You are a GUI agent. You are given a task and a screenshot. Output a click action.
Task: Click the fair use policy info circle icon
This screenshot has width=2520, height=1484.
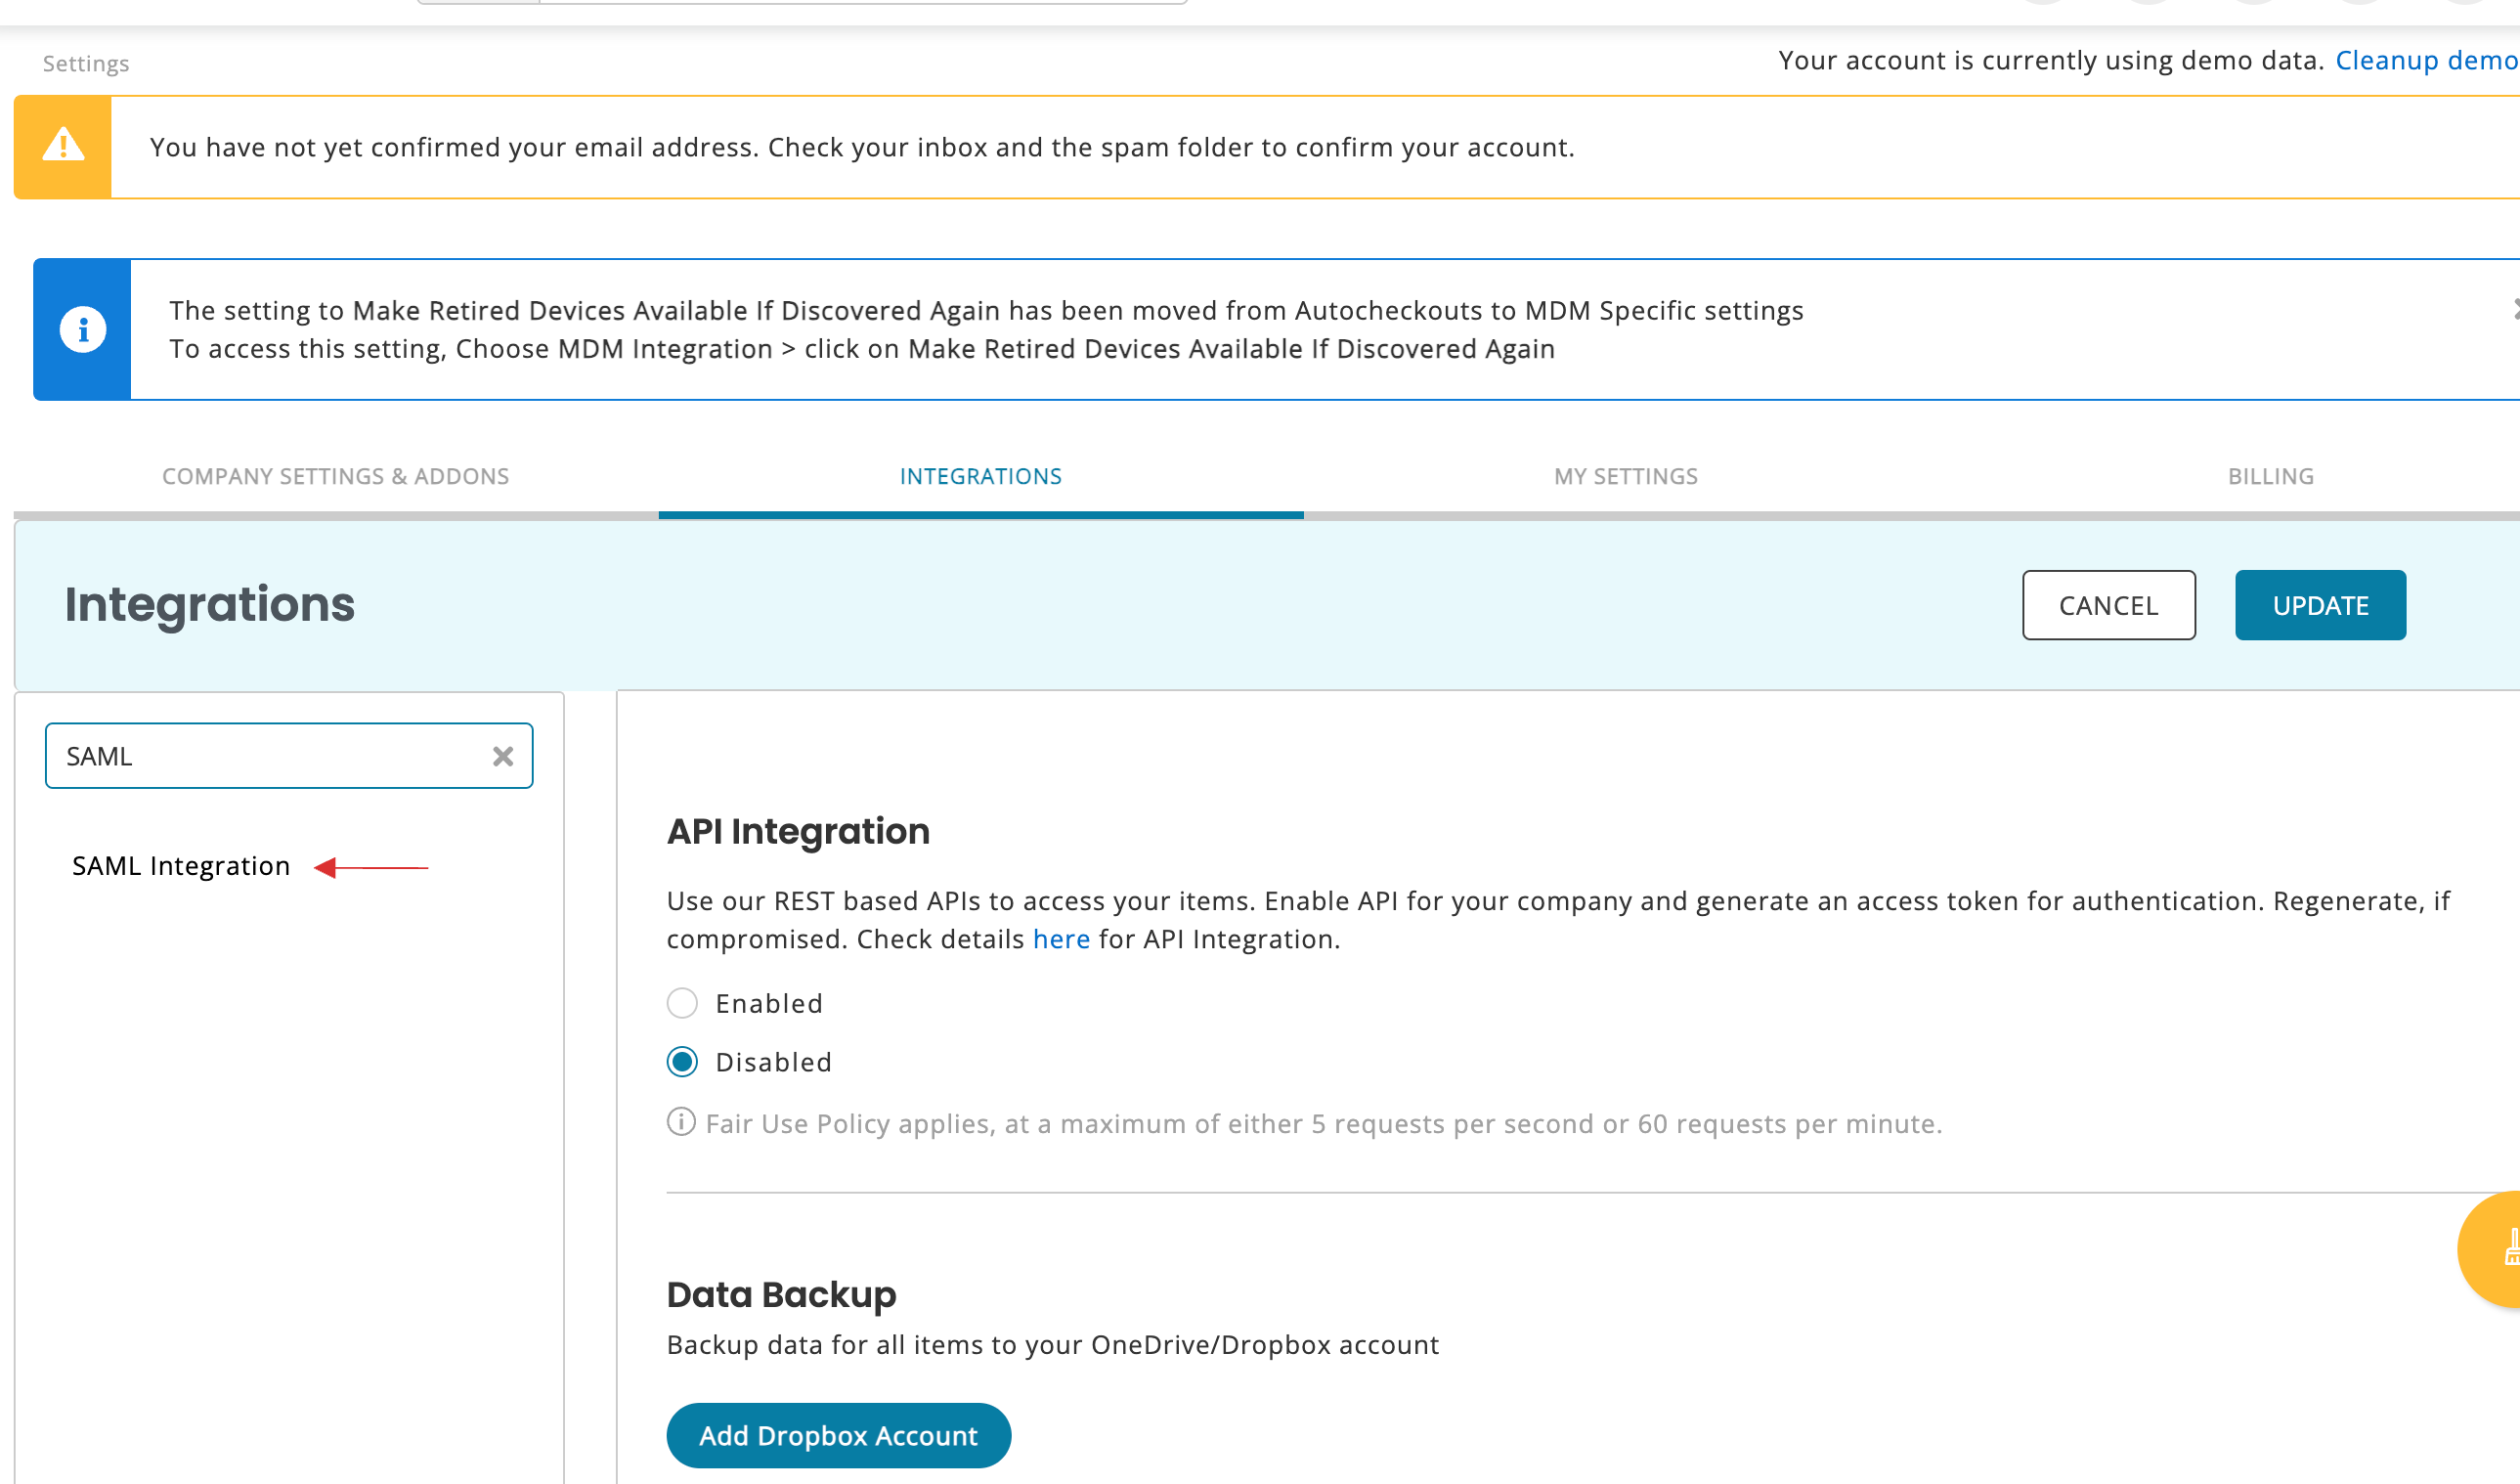click(680, 1123)
